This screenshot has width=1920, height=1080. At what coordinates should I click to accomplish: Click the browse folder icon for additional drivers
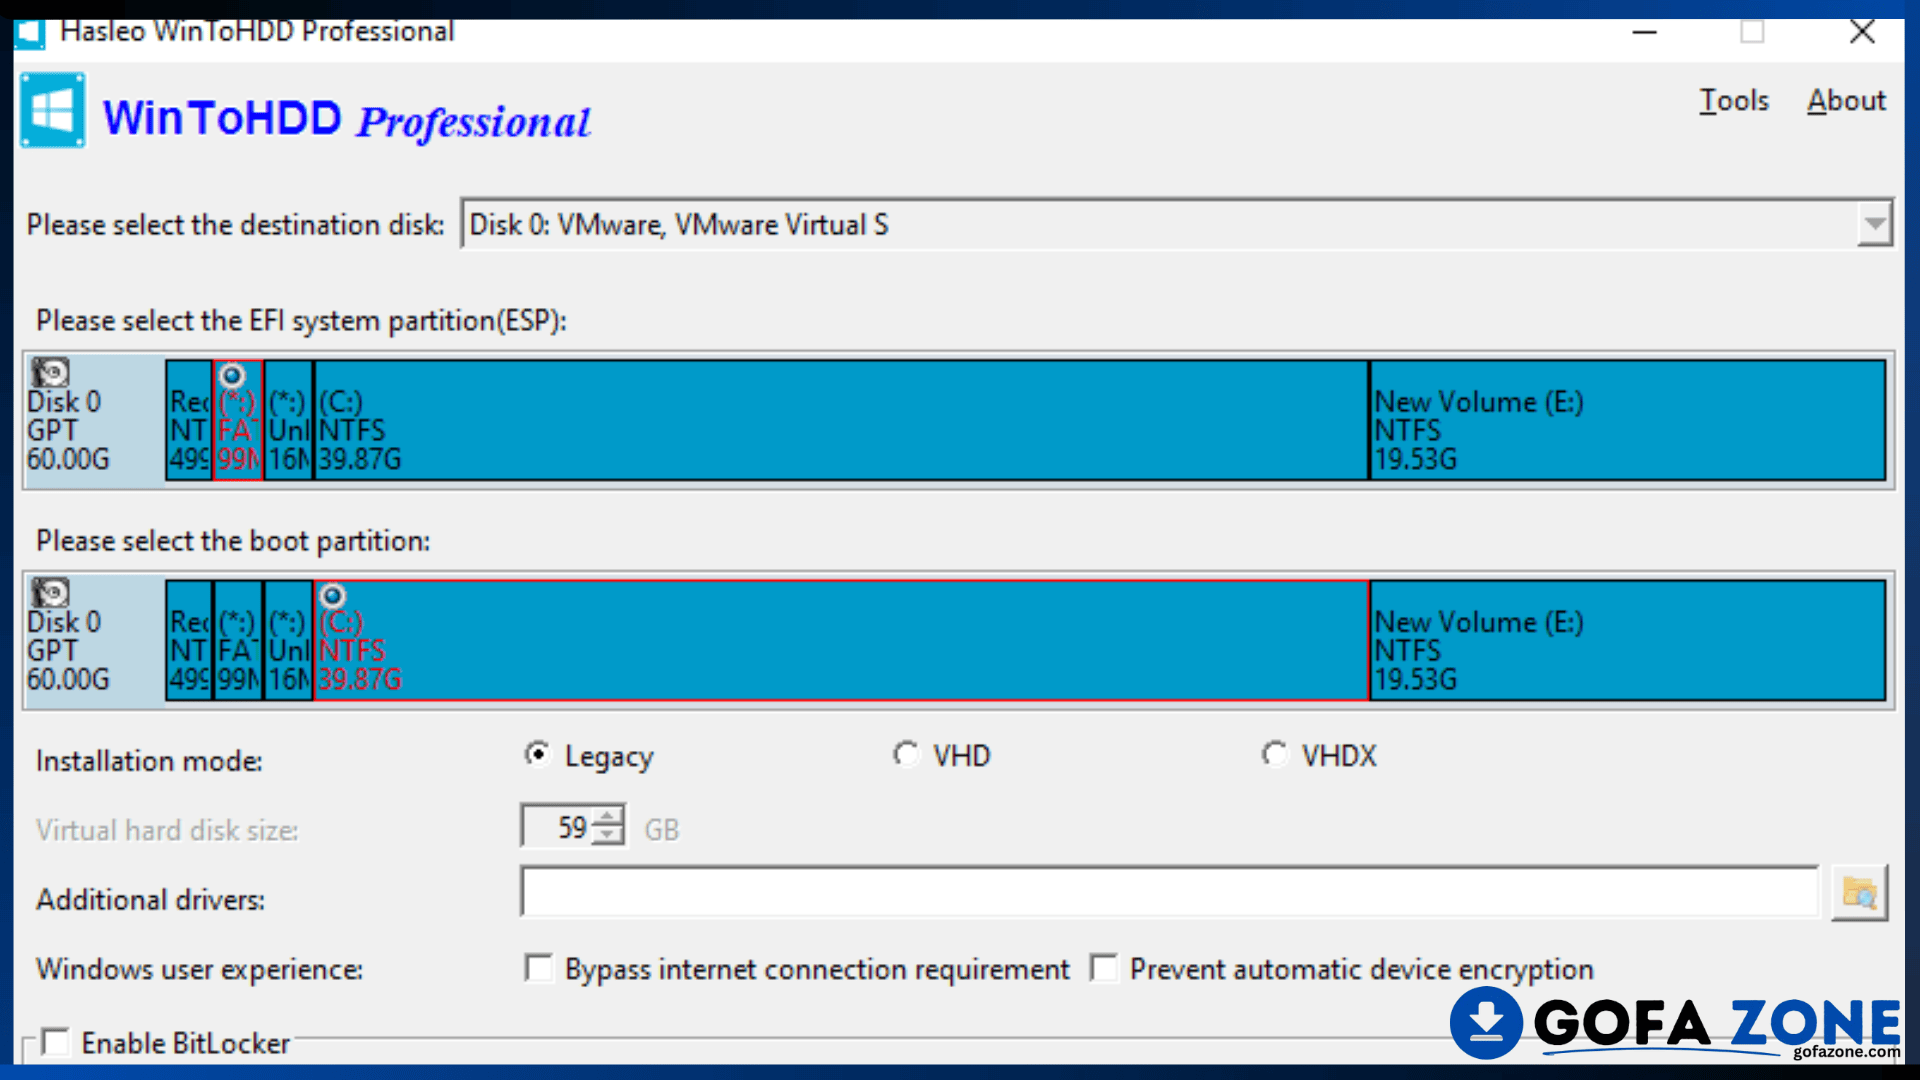coord(1859,893)
